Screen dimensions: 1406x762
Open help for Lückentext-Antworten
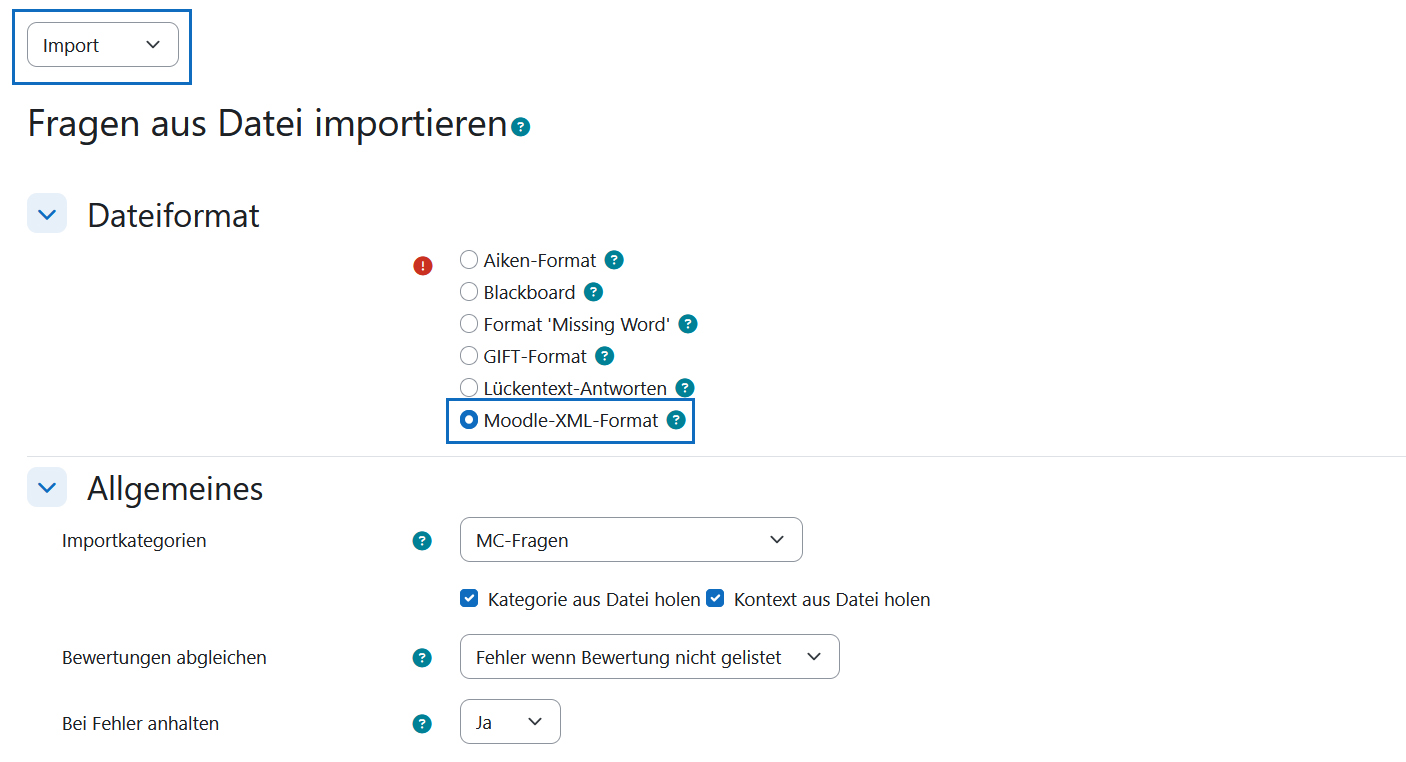685,388
